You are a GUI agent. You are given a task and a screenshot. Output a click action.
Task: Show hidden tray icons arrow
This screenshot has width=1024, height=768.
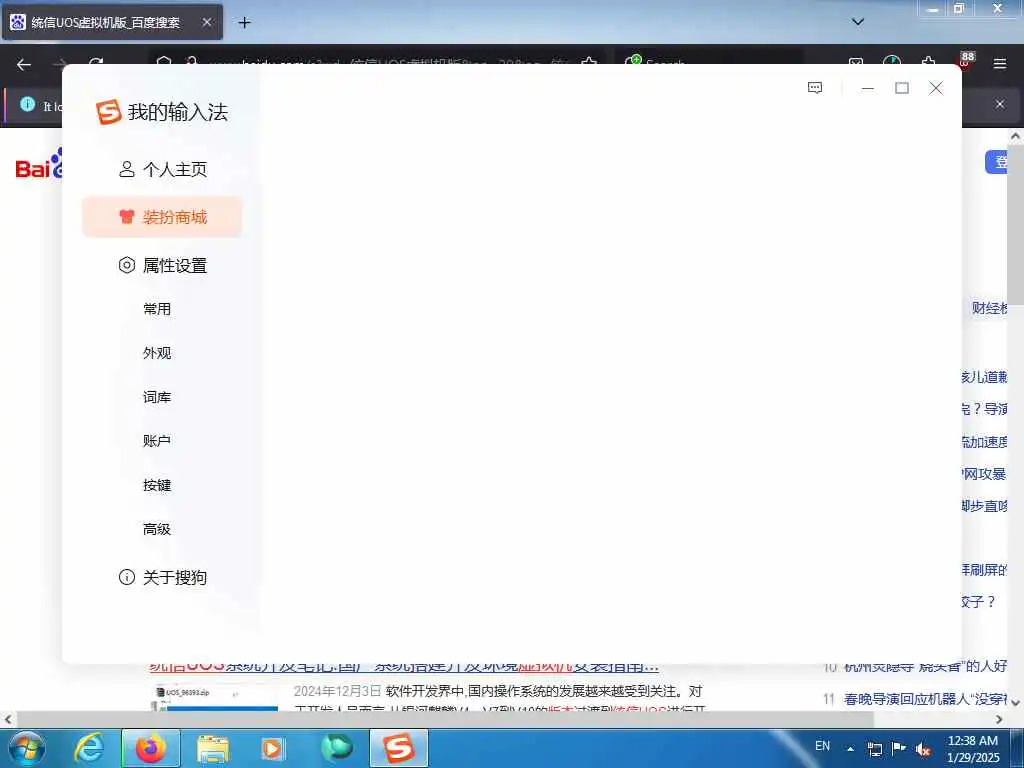pyautogui.click(x=850, y=749)
